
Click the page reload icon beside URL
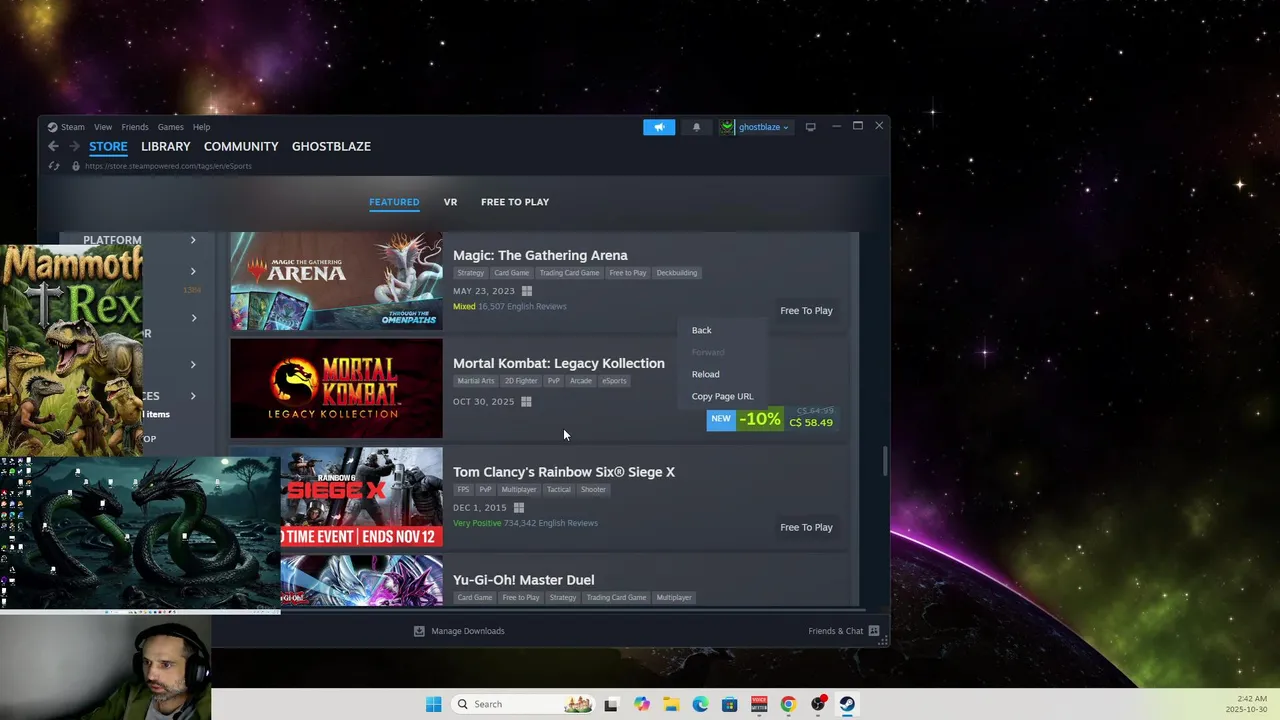(x=54, y=166)
